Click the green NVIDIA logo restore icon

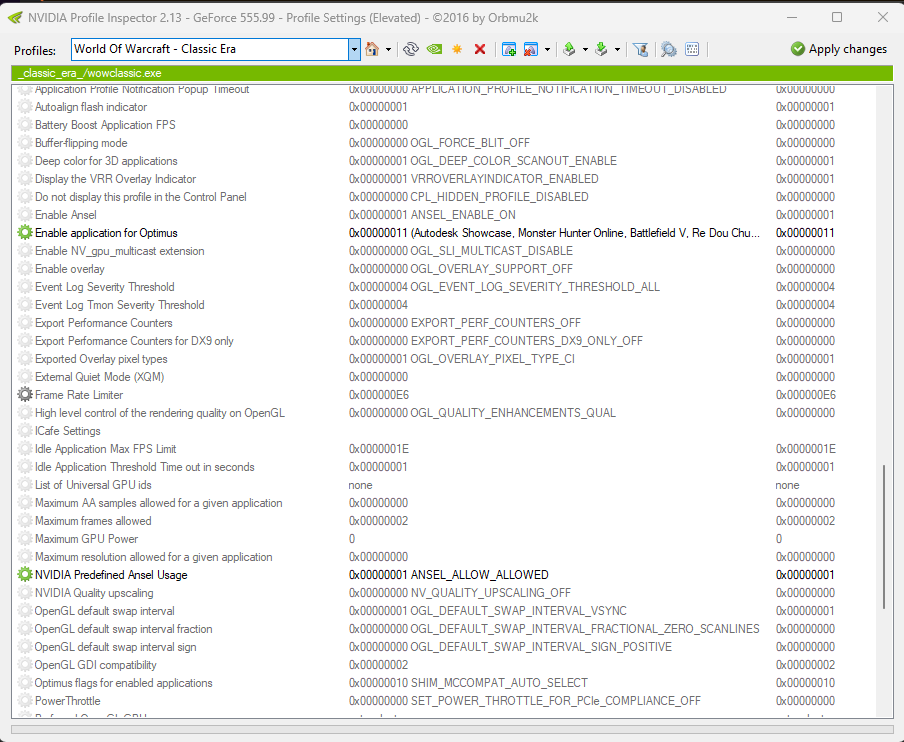[434, 49]
